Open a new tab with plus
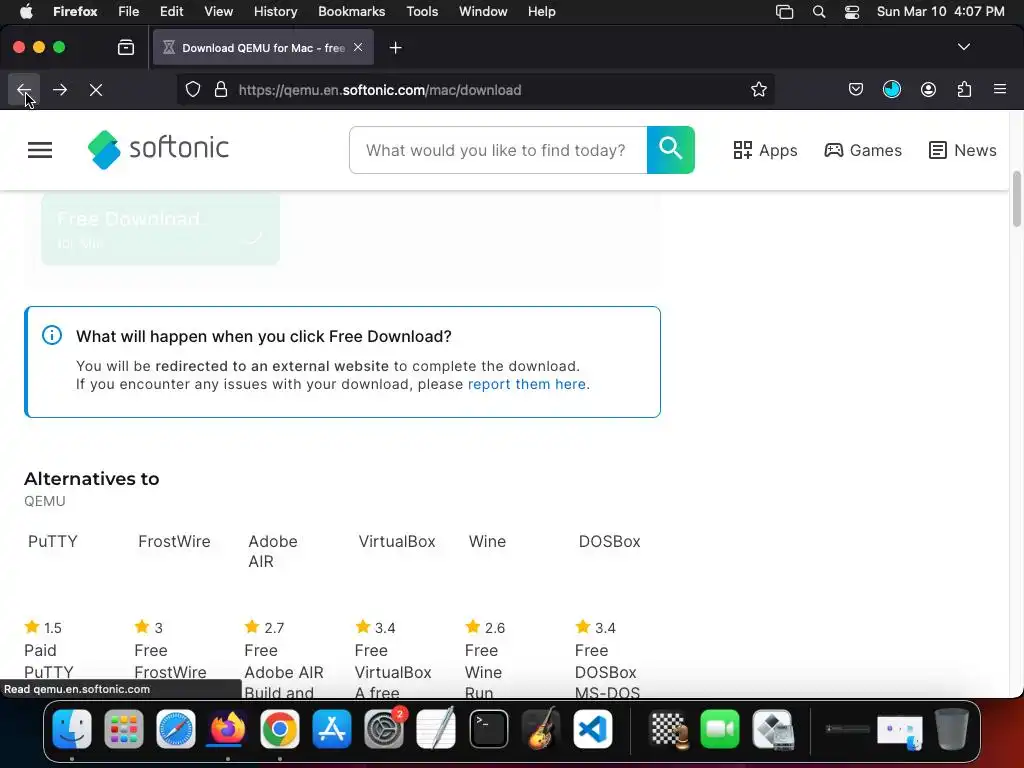This screenshot has height=768, width=1024. (395, 48)
